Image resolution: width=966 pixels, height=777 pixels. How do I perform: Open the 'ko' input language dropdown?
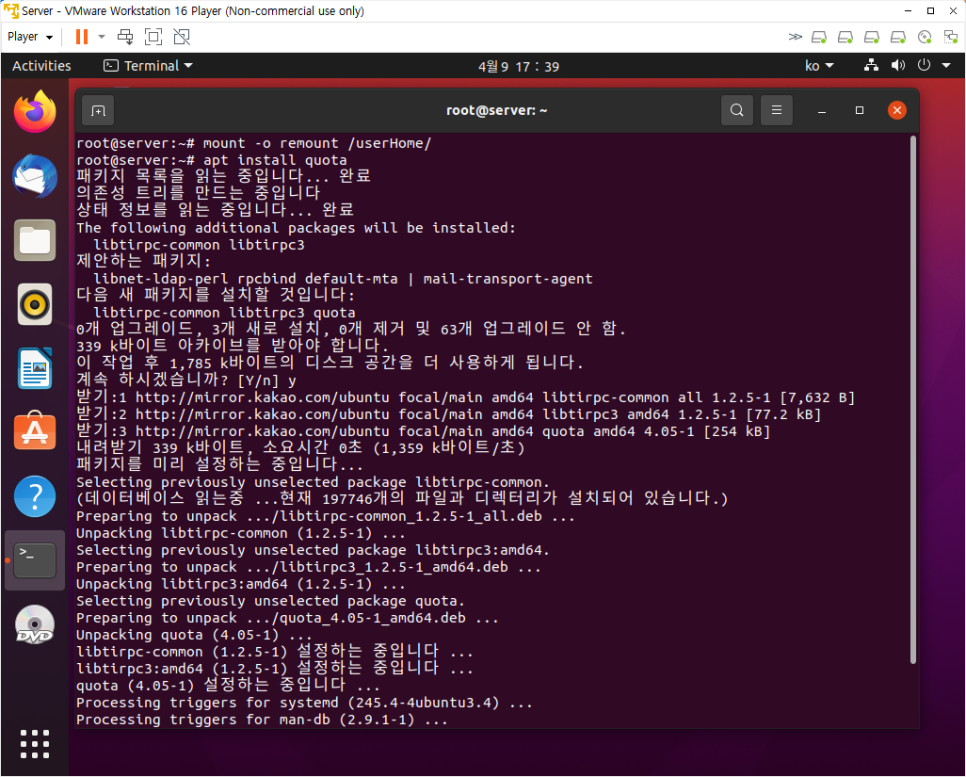coord(819,65)
